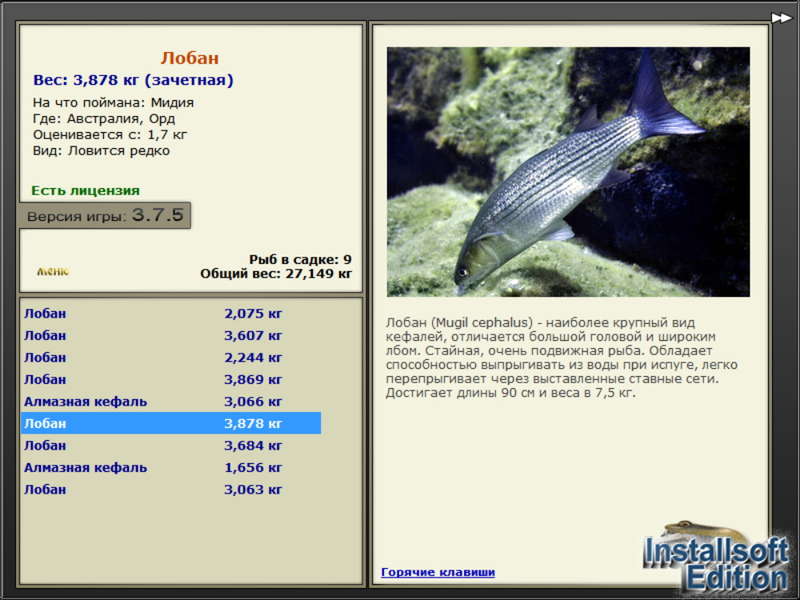Click the Общий вес: 27,149 кг total
Viewport: 800px width, 600px height.
click(x=276, y=273)
